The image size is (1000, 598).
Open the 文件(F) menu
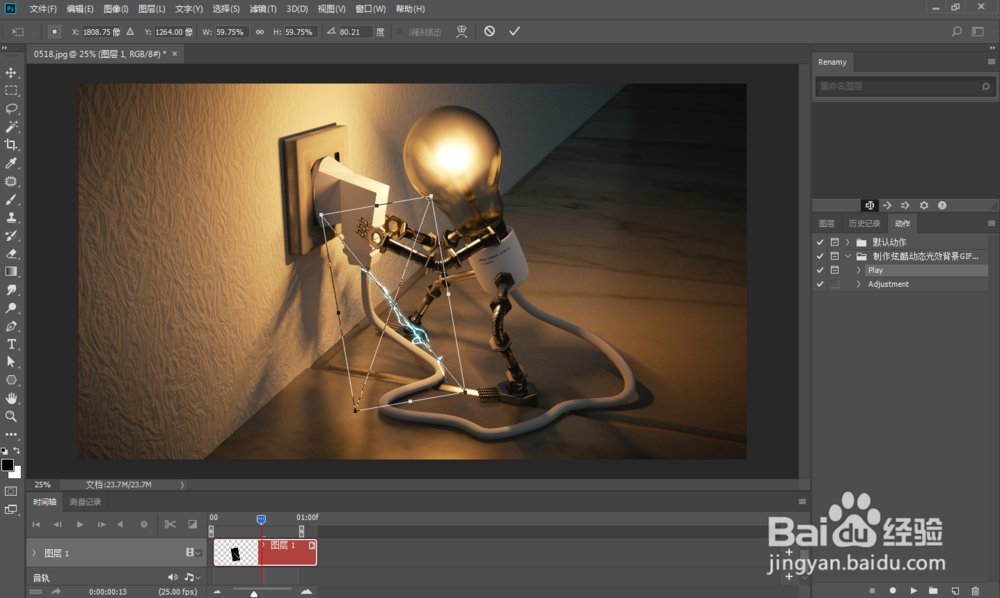point(43,9)
